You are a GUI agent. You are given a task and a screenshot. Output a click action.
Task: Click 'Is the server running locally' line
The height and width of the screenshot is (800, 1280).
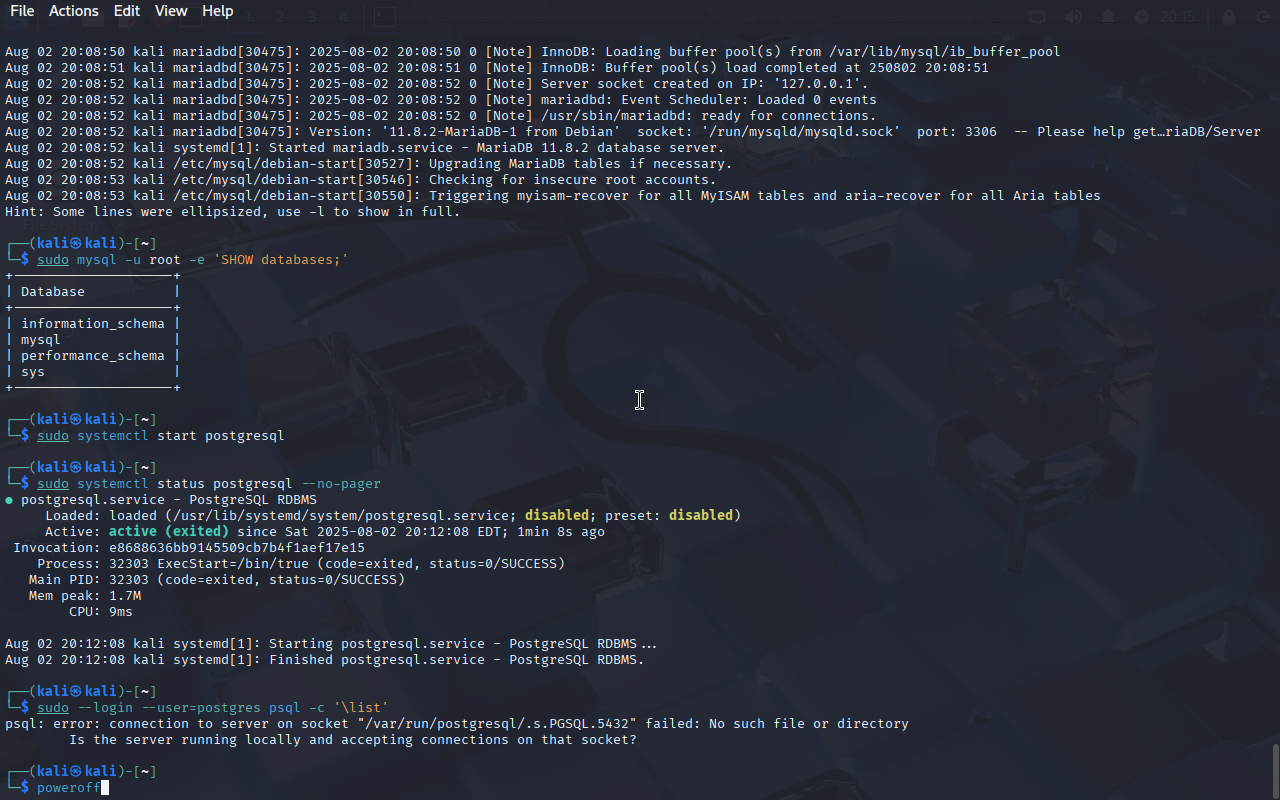[x=353, y=740]
